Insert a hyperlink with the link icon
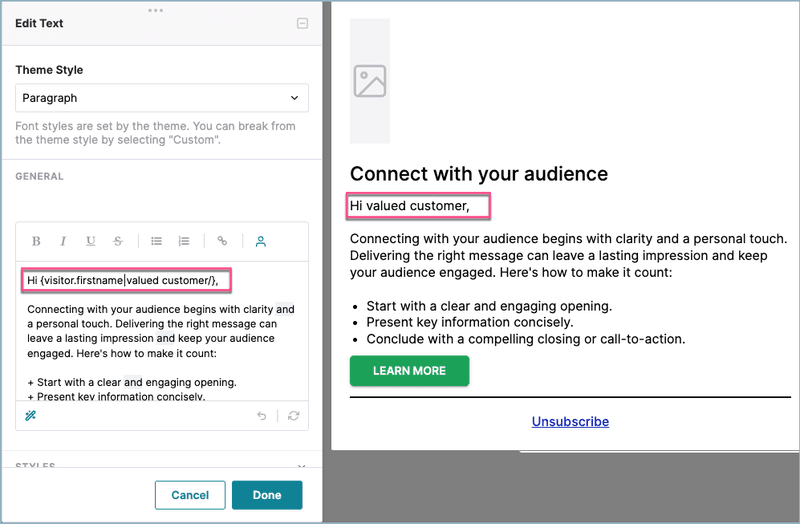This screenshot has height=524, width=800. click(222, 241)
